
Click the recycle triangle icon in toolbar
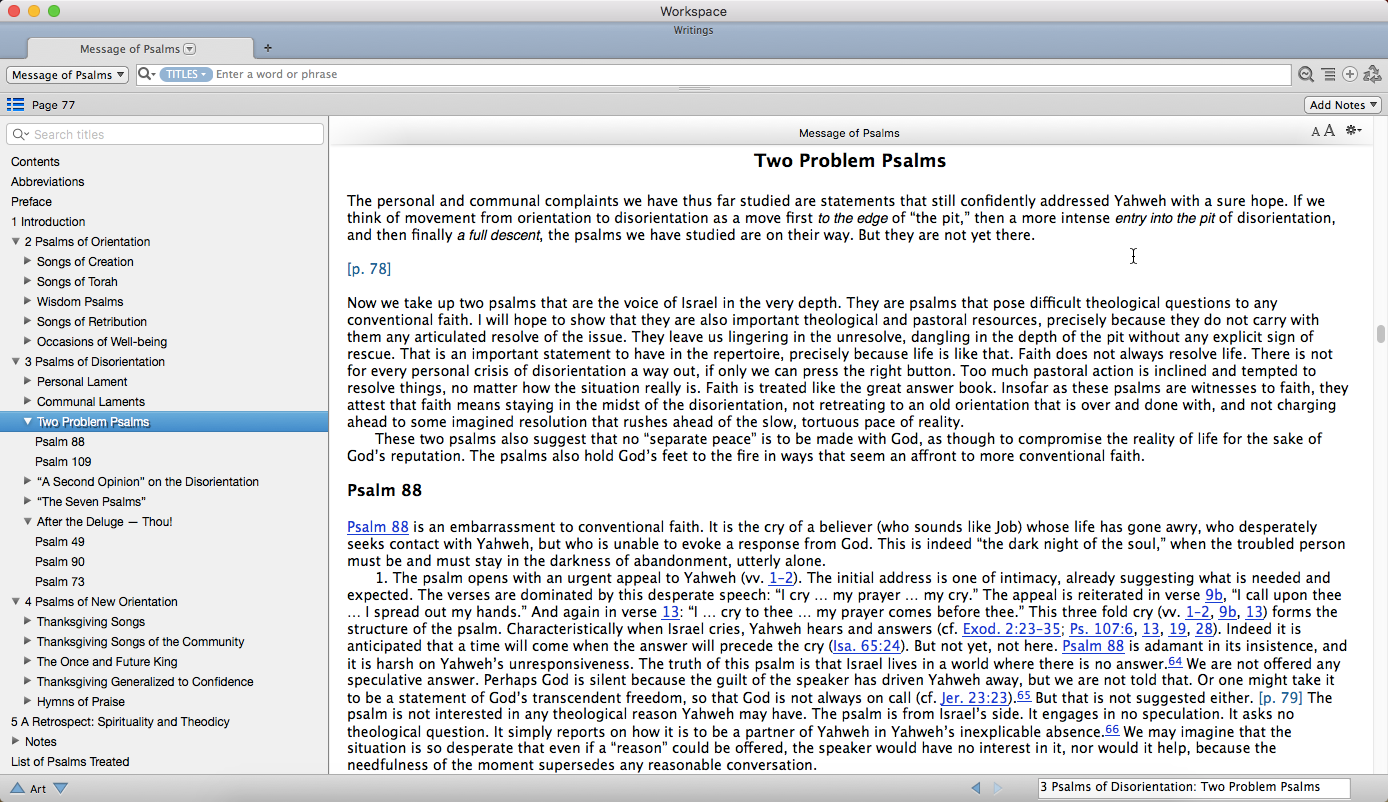(1372, 74)
